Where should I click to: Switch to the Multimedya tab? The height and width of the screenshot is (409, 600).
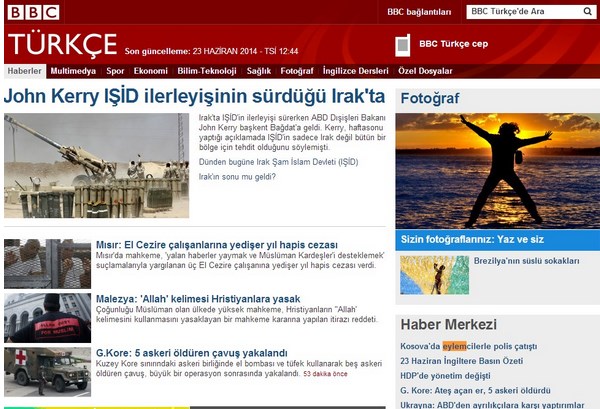point(73,71)
